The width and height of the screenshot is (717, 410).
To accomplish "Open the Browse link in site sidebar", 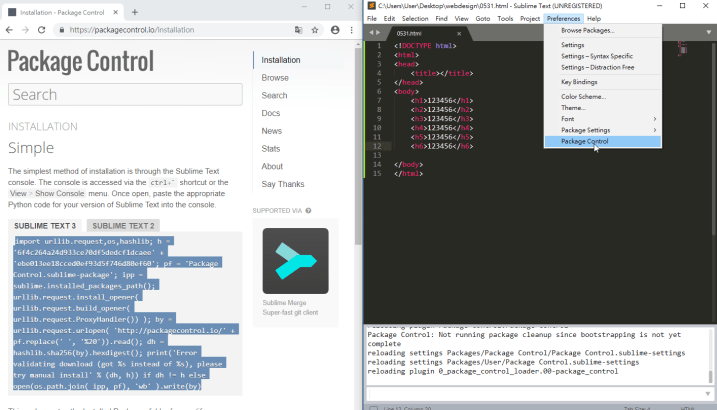I will pos(275,77).
